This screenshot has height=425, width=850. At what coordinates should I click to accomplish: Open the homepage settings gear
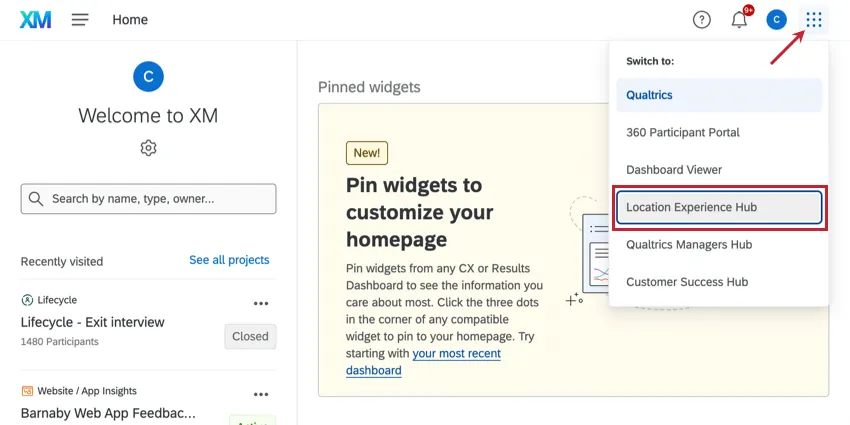coord(148,148)
